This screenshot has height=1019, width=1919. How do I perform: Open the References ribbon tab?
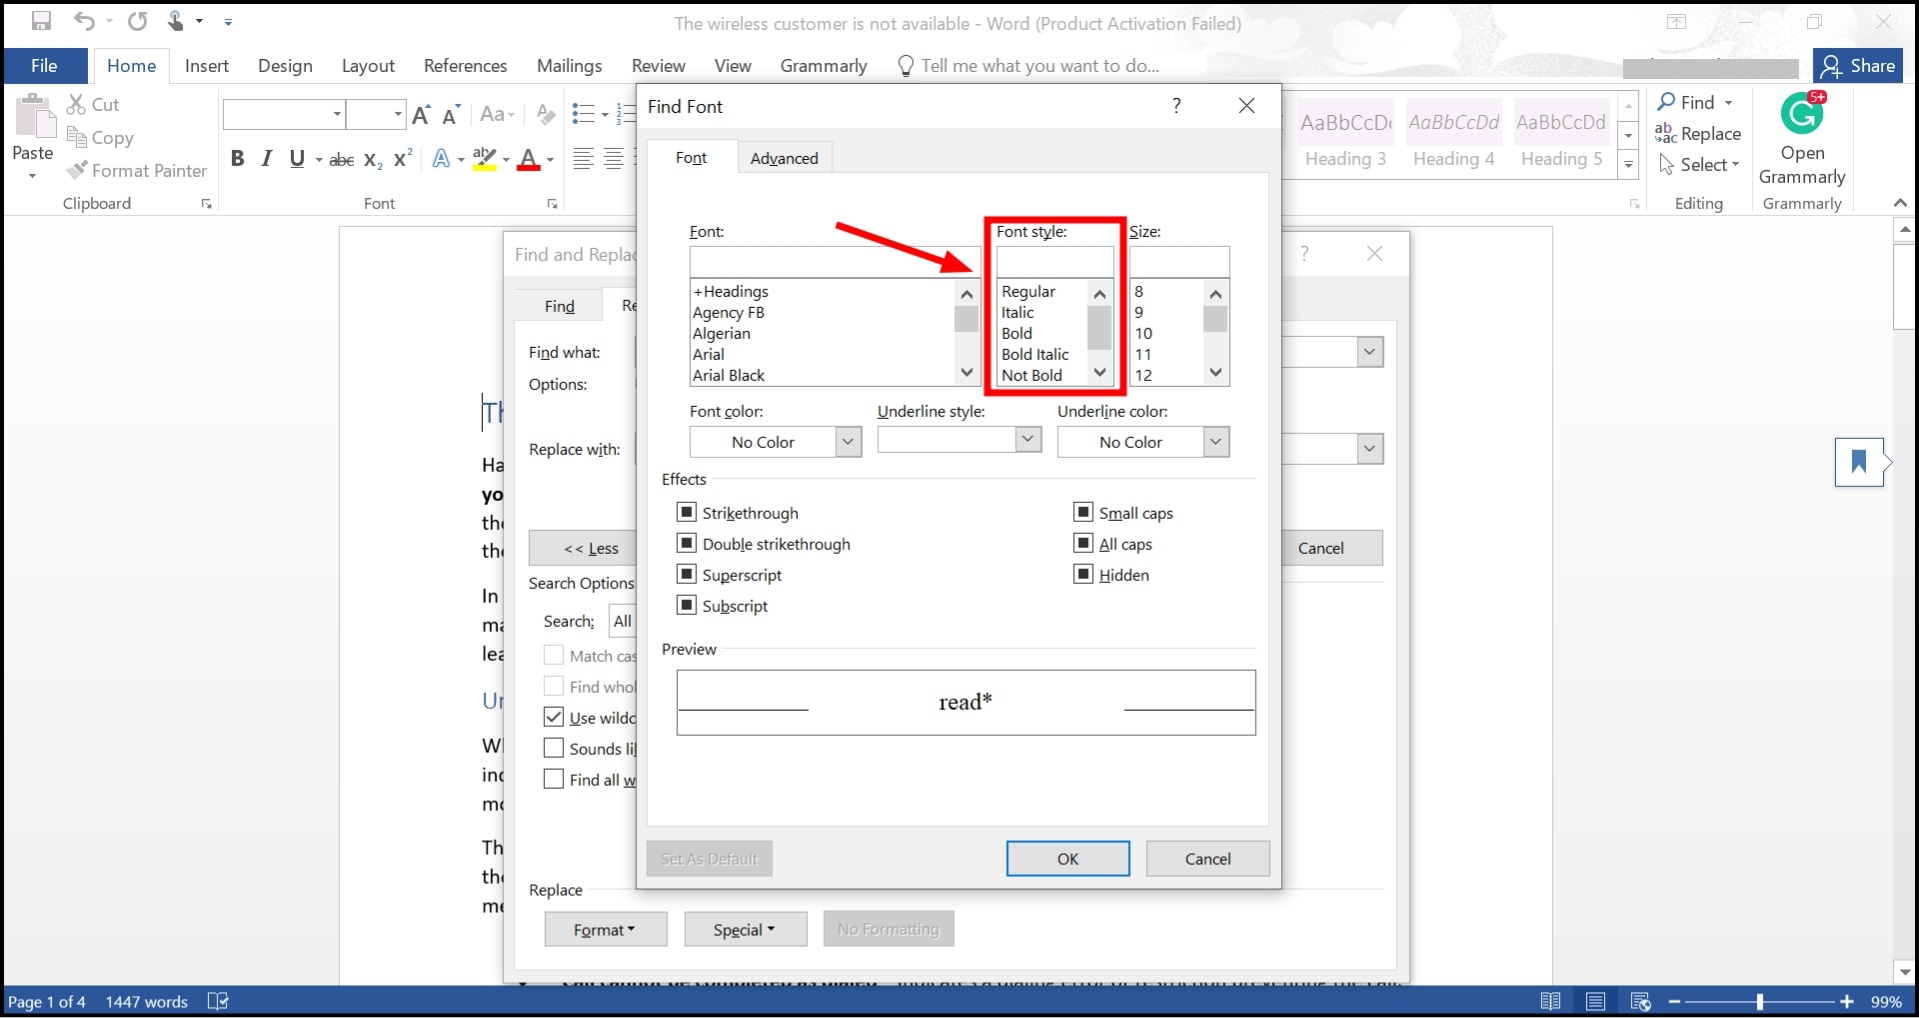pos(464,65)
